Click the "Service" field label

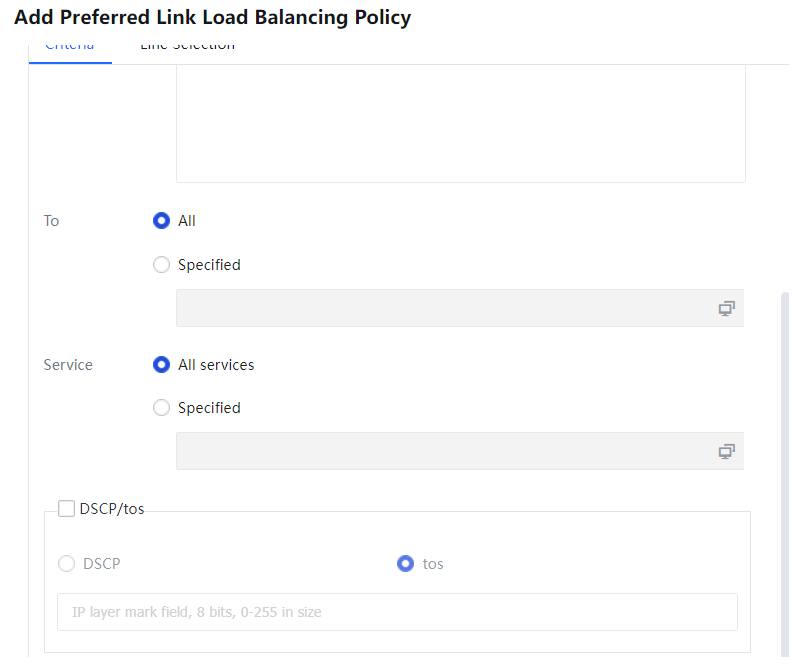coord(68,365)
